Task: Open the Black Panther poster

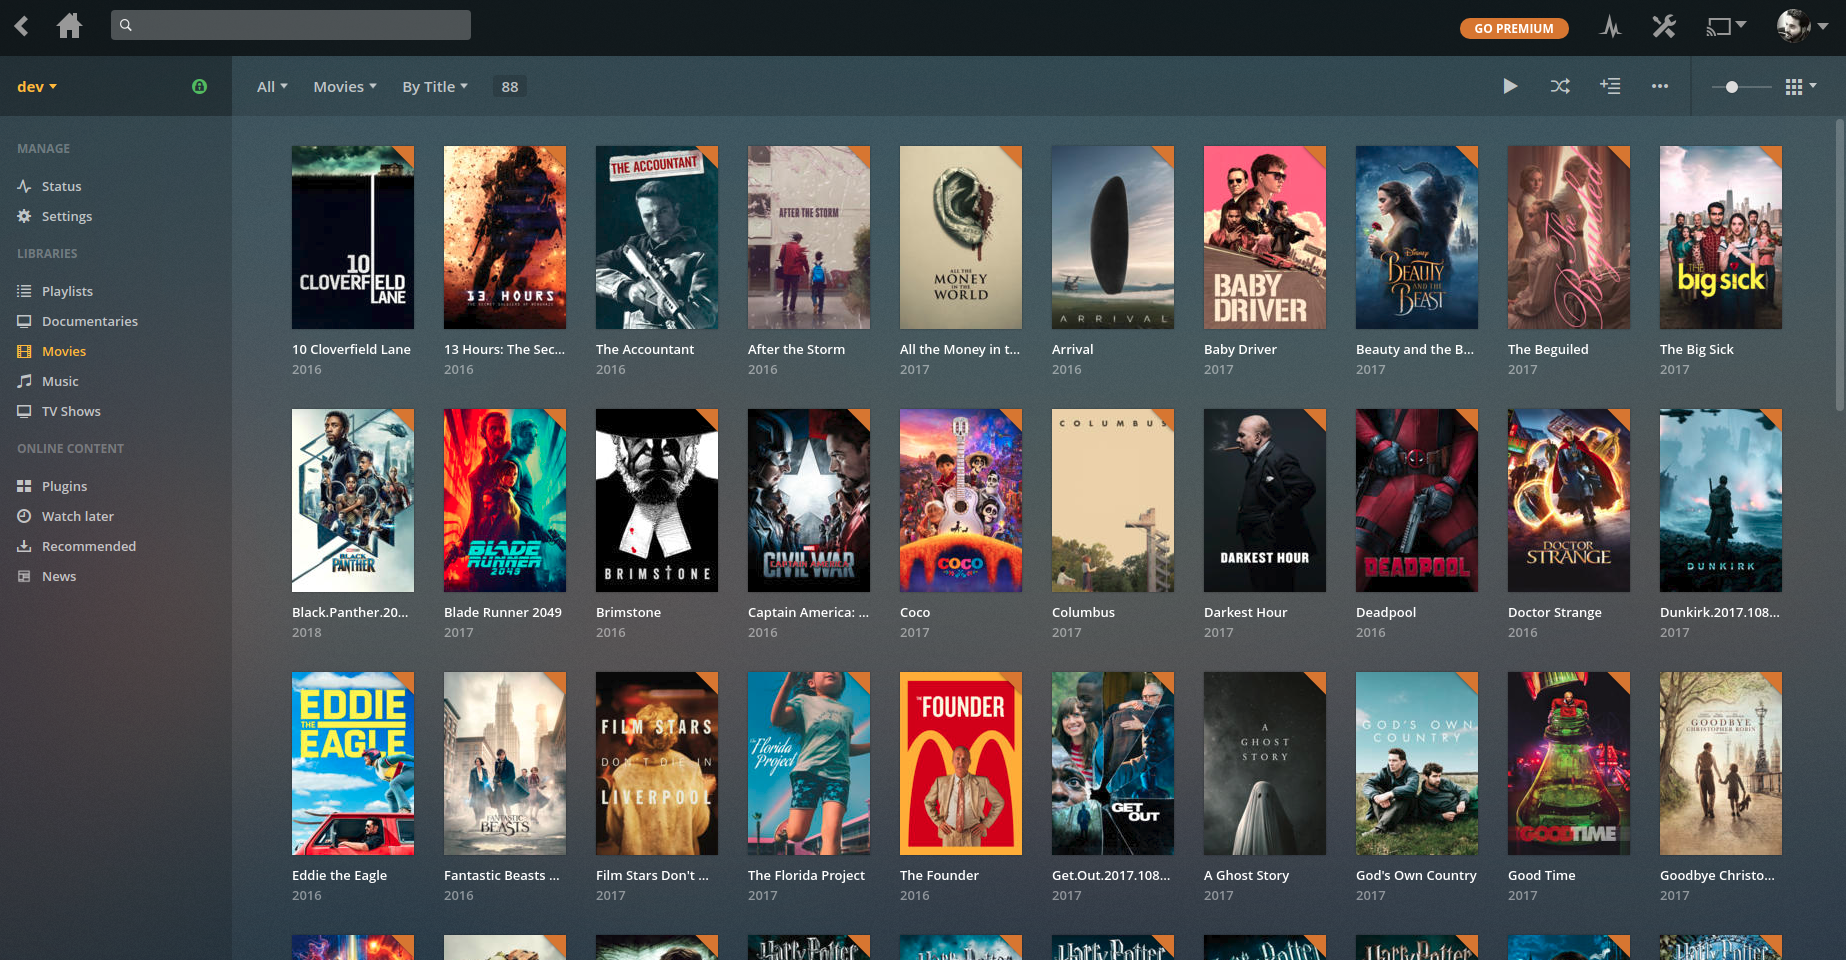Action: pos(353,500)
